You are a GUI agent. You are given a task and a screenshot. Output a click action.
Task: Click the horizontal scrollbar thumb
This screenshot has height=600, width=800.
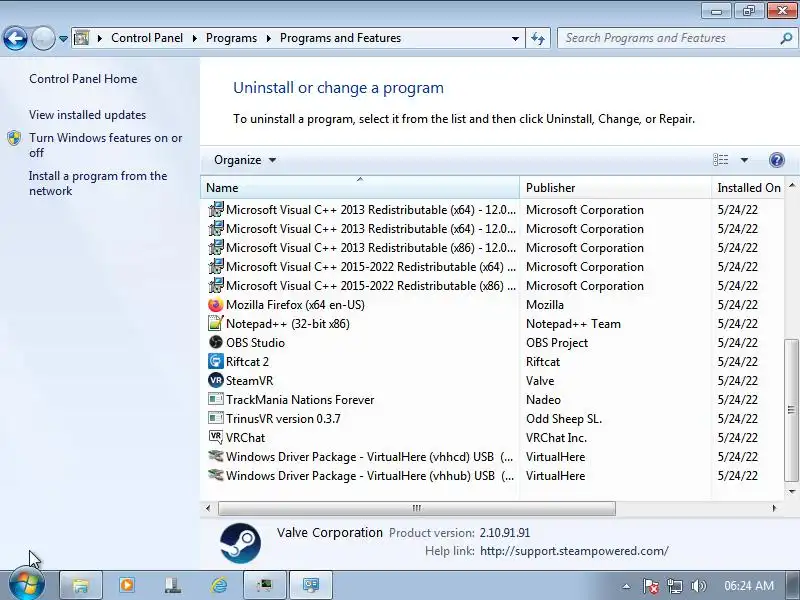[x=417, y=508]
